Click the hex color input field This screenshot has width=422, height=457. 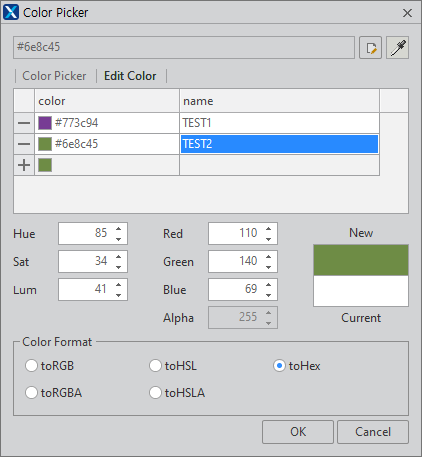point(184,47)
